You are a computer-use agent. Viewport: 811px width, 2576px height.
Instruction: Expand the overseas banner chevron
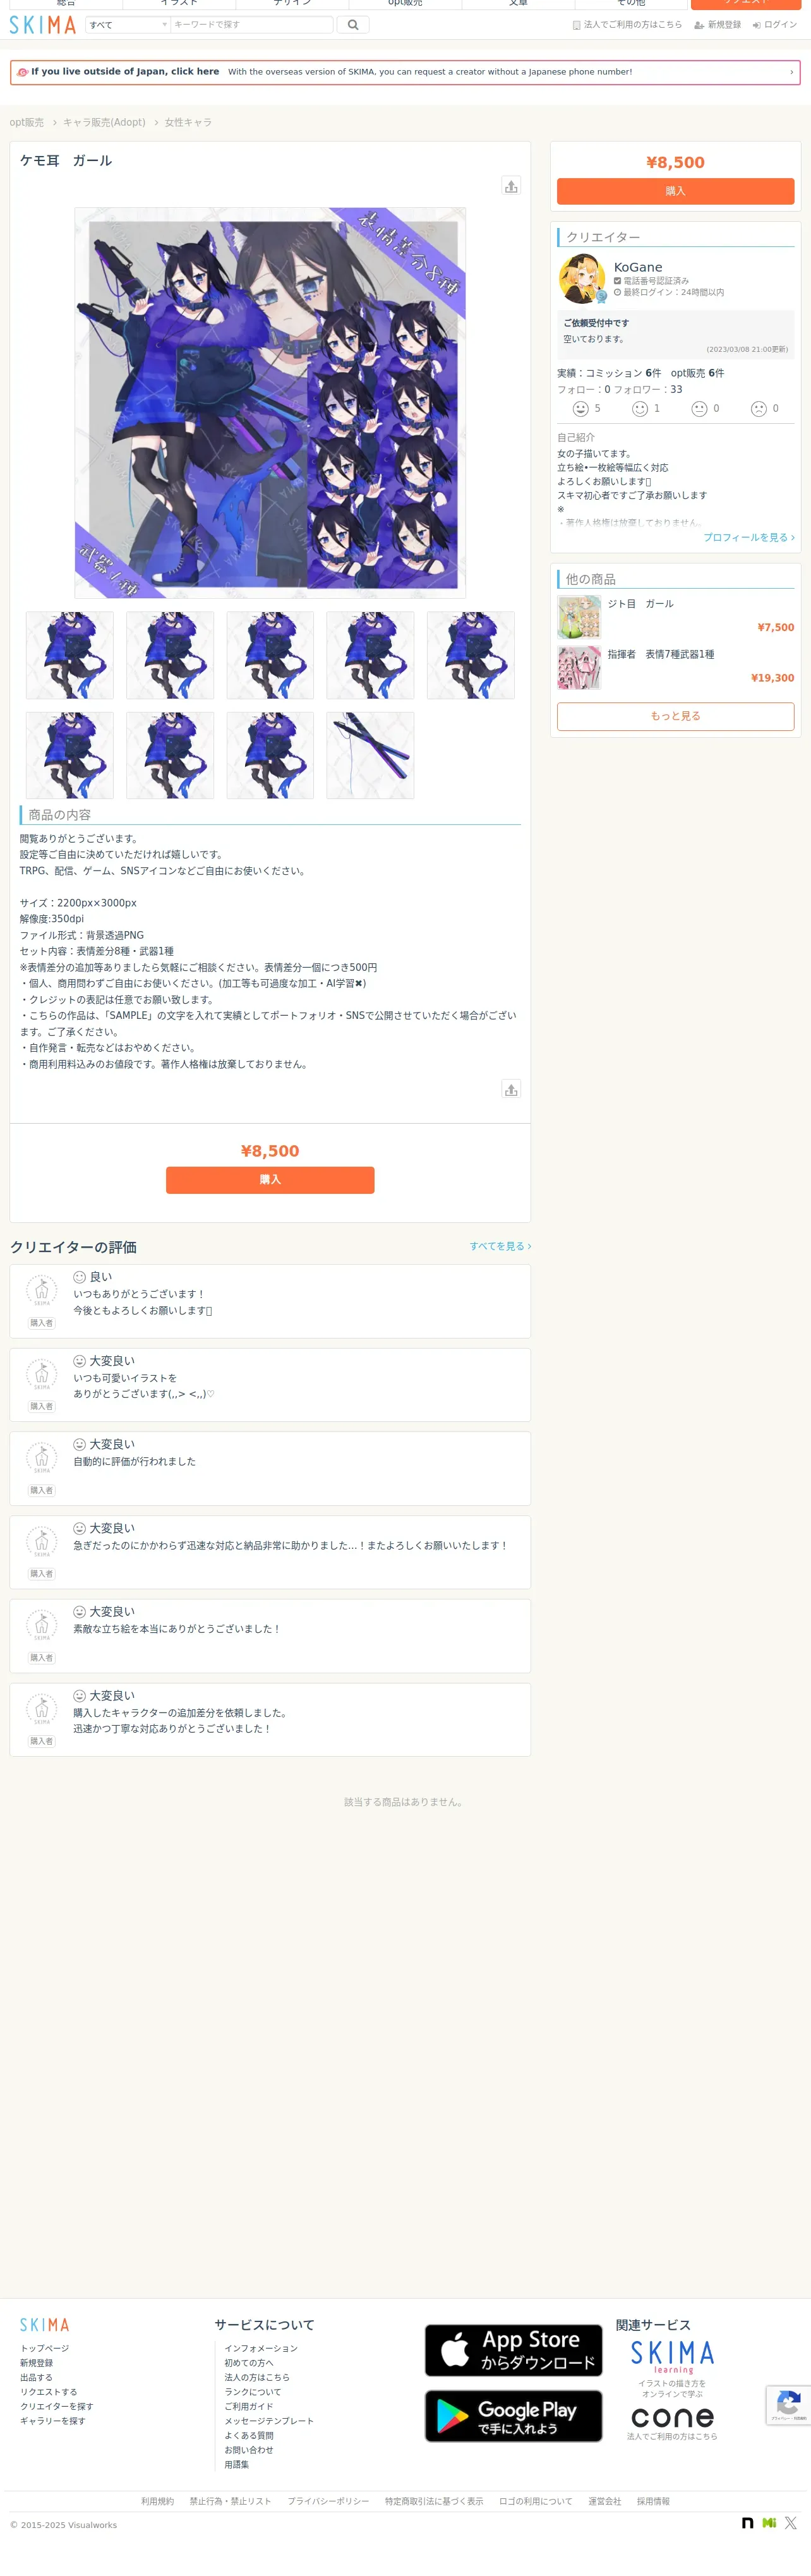pyautogui.click(x=791, y=72)
